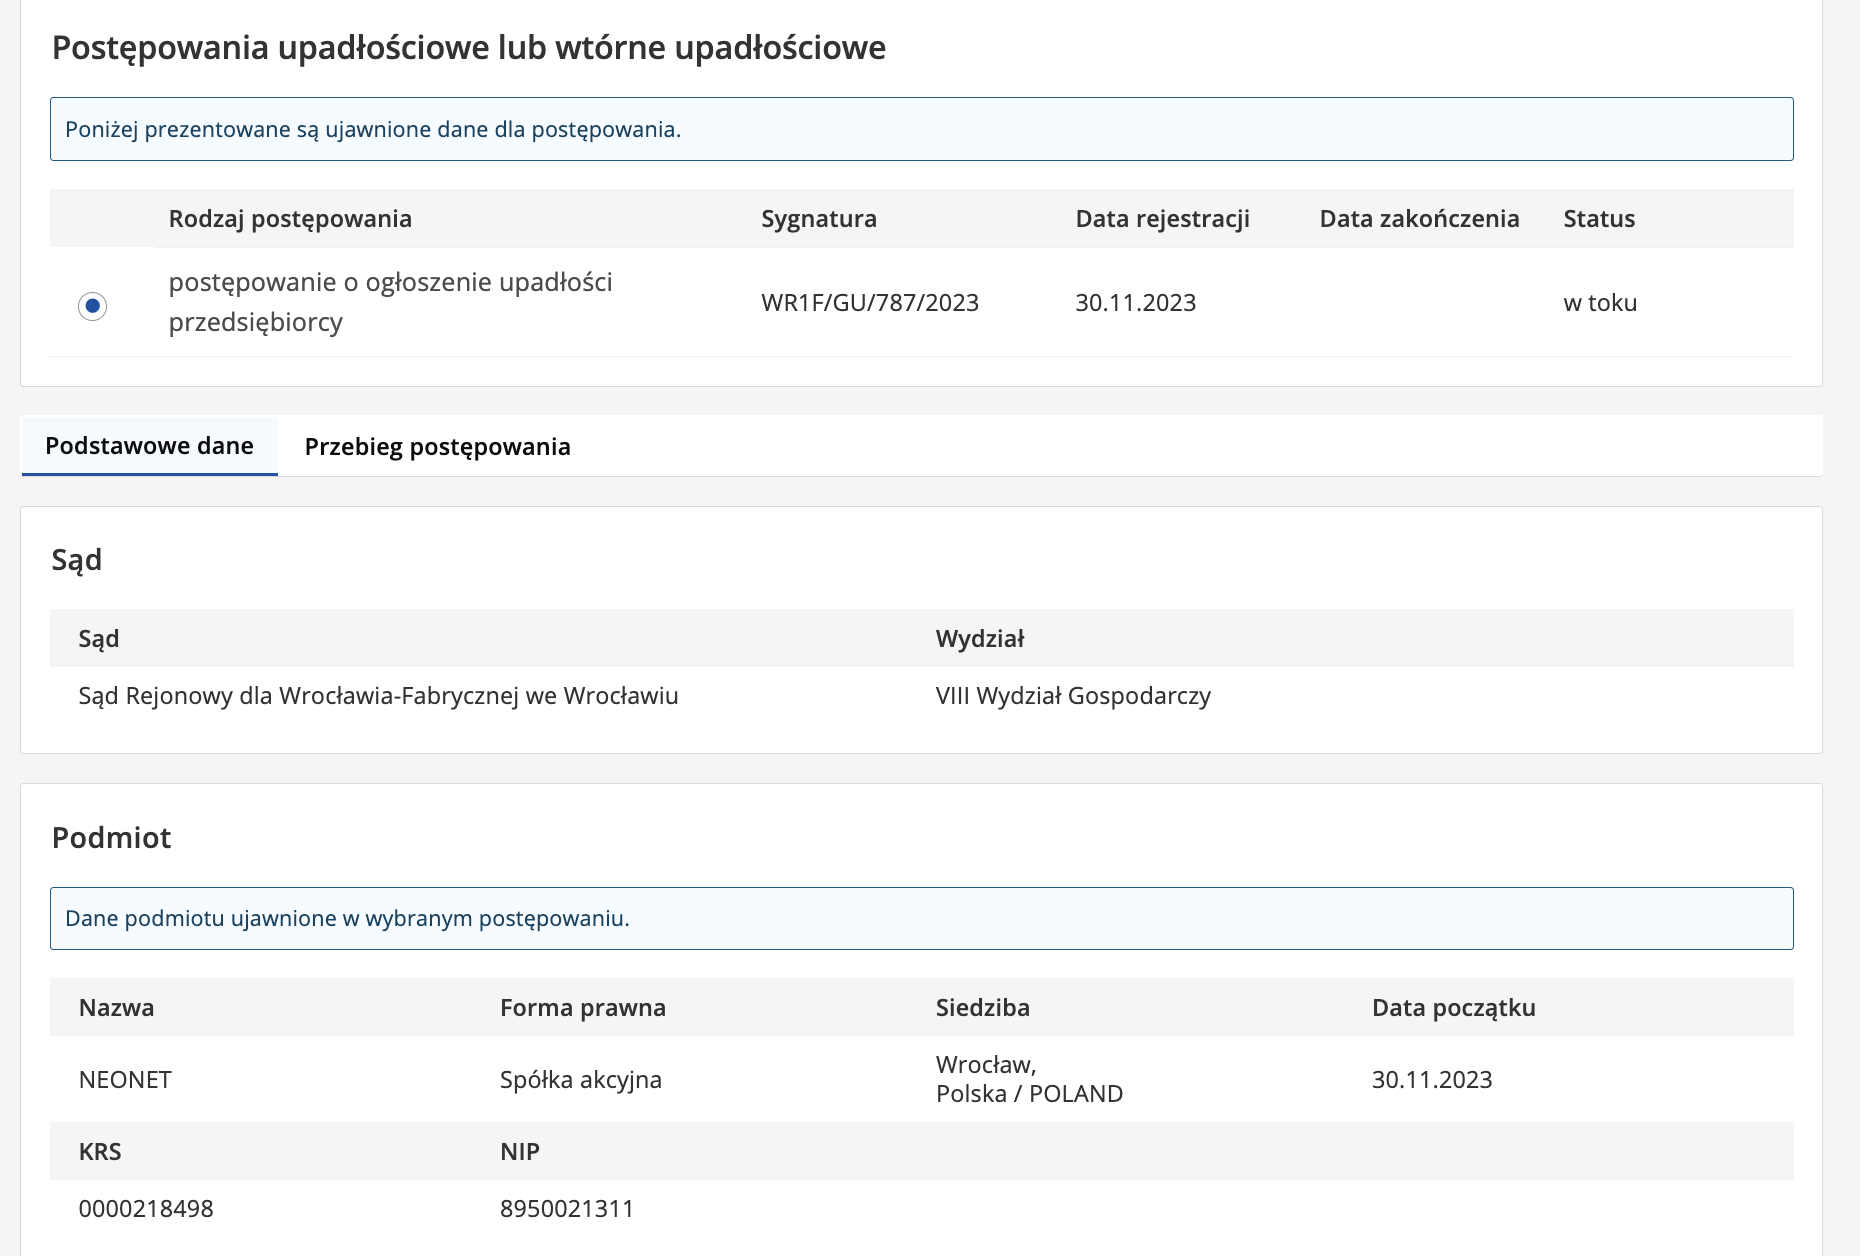The image size is (1860, 1256).
Task: Click the Siedziba column header
Action: pos(982,1008)
